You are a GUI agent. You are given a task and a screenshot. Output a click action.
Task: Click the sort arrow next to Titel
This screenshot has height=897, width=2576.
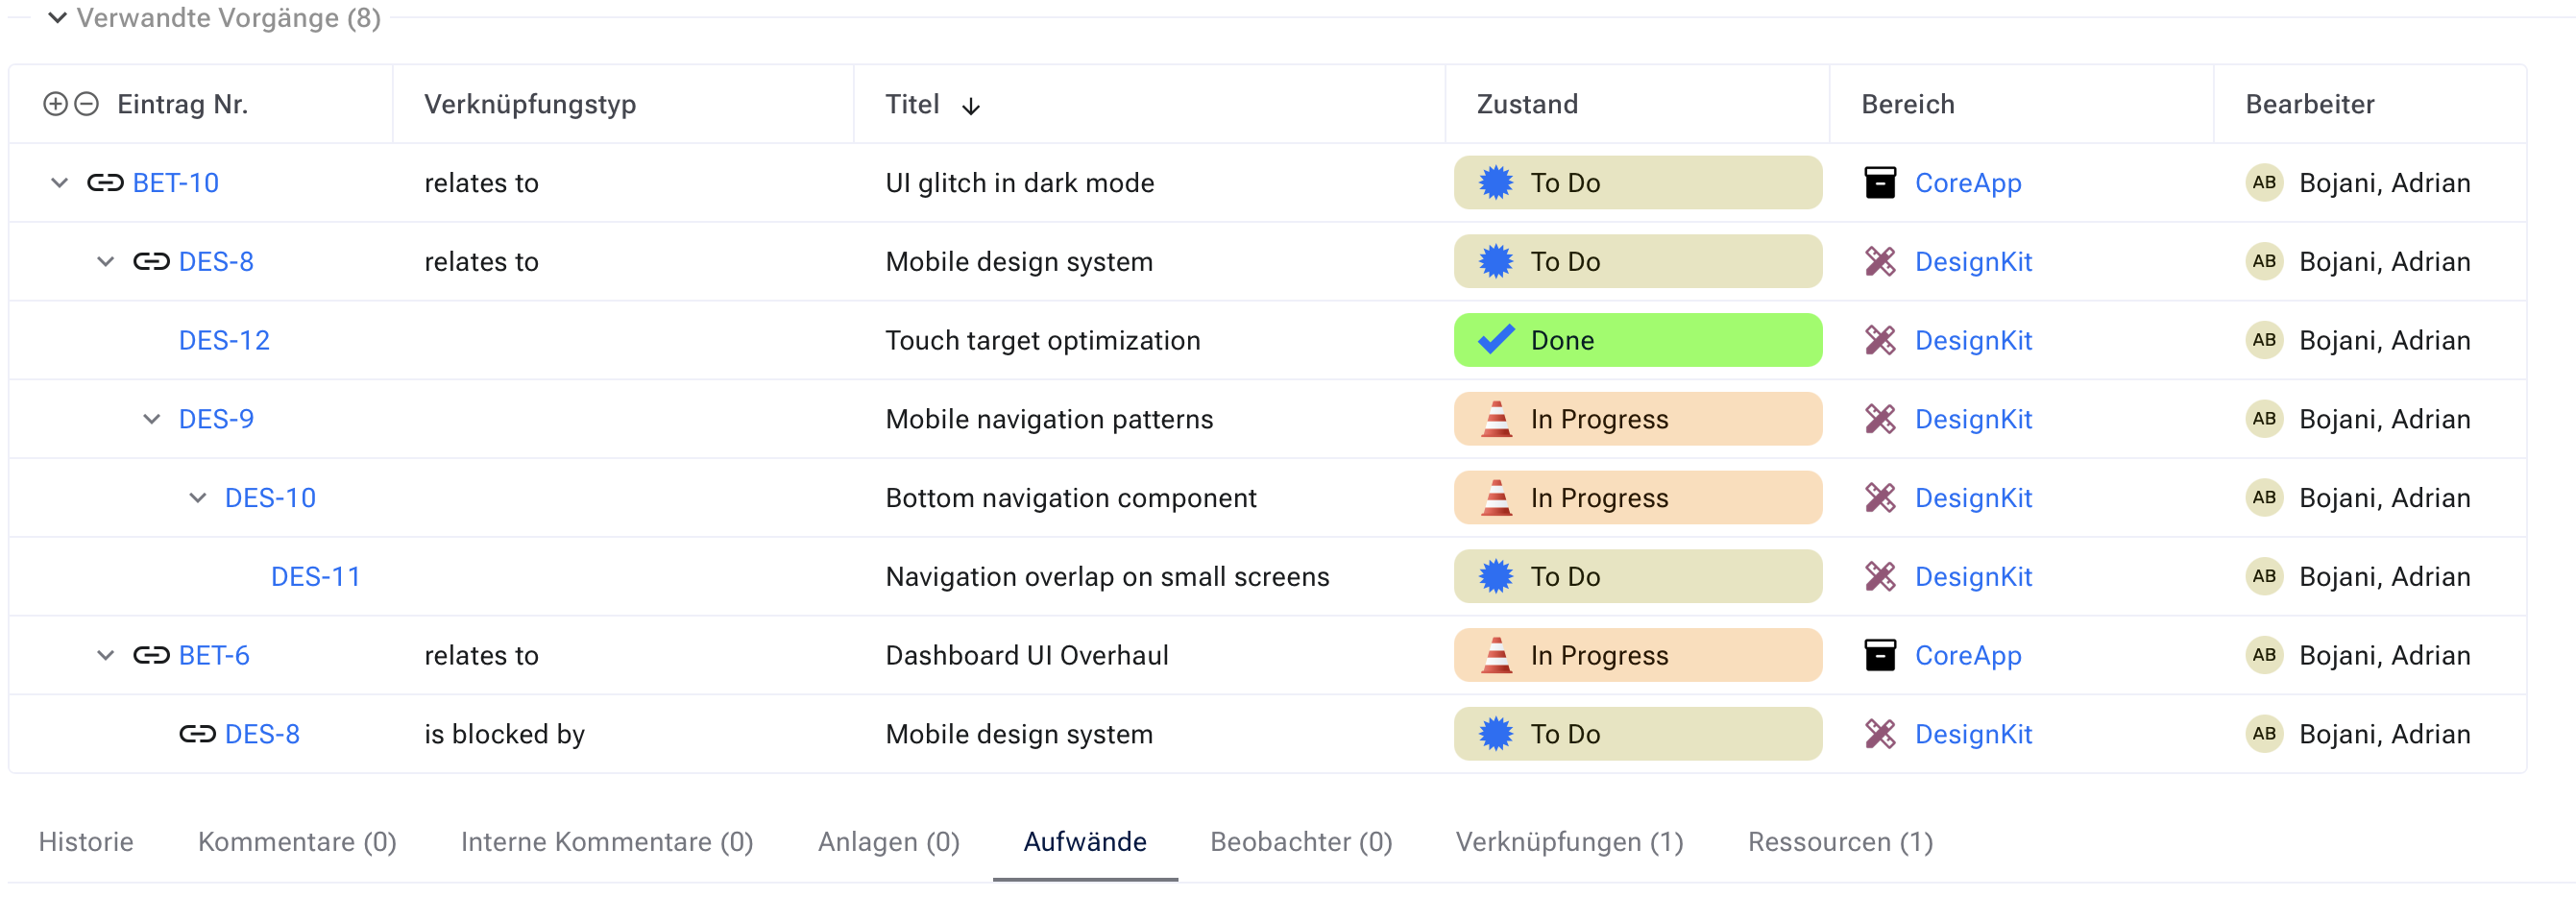click(x=971, y=106)
